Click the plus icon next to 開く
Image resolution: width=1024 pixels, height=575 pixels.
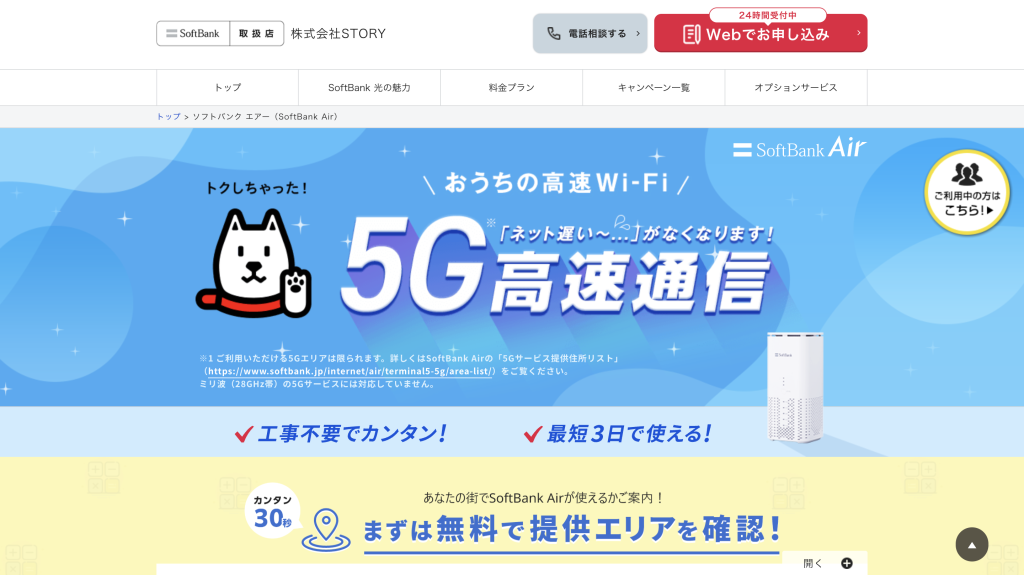(x=847, y=563)
